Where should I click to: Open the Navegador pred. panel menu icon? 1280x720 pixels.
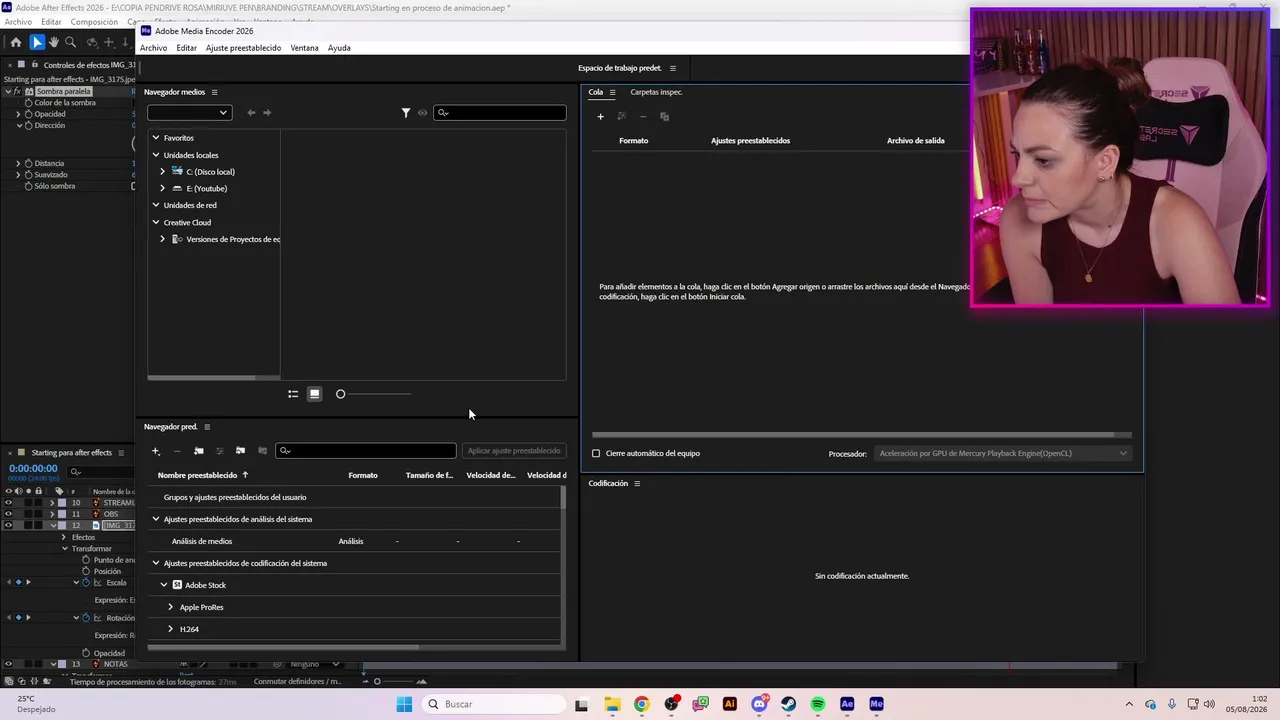click(207, 427)
